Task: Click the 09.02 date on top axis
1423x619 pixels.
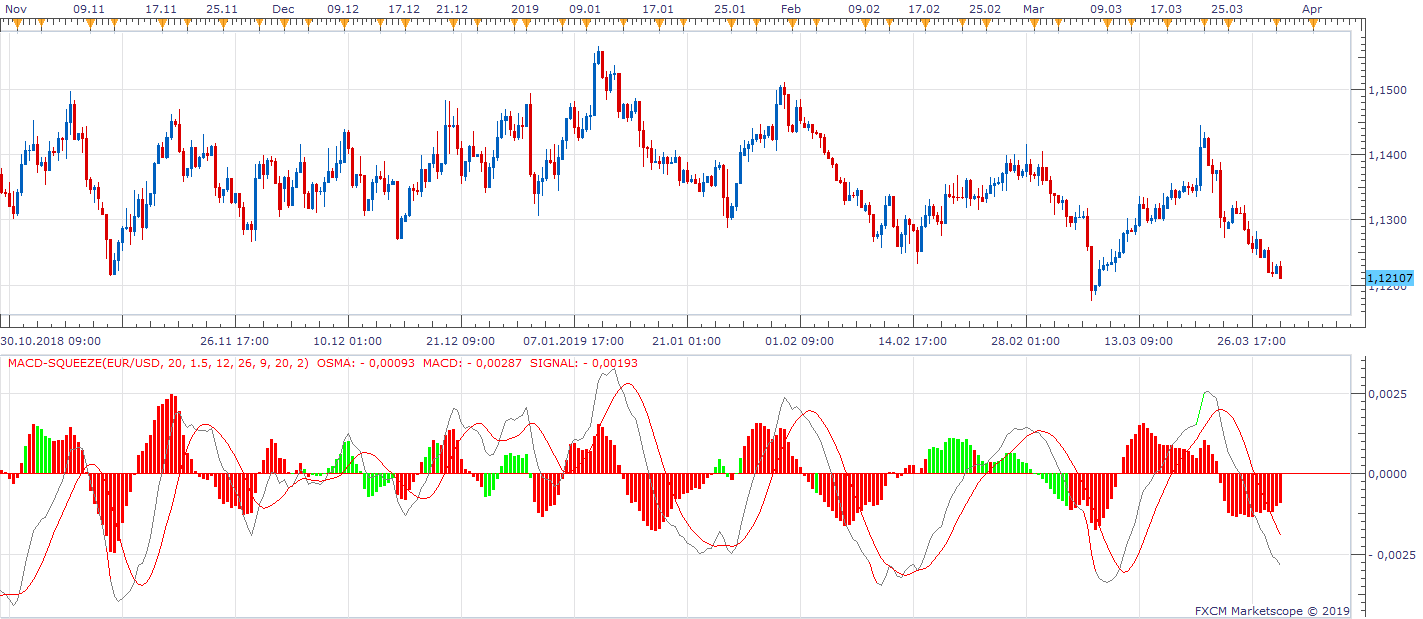Action: (x=864, y=8)
